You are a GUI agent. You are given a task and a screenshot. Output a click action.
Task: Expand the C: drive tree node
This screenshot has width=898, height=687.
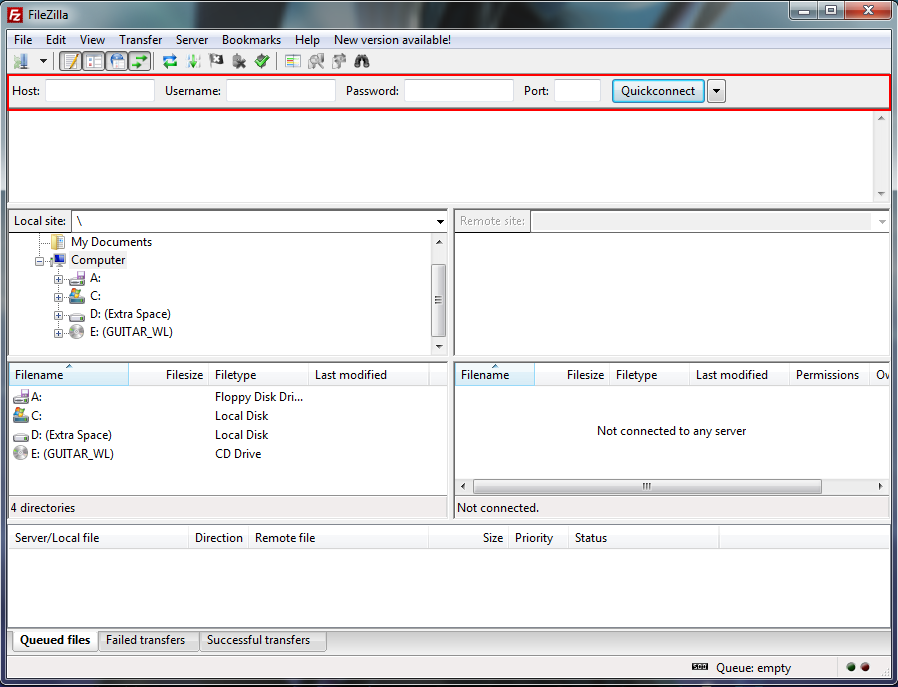click(58, 297)
